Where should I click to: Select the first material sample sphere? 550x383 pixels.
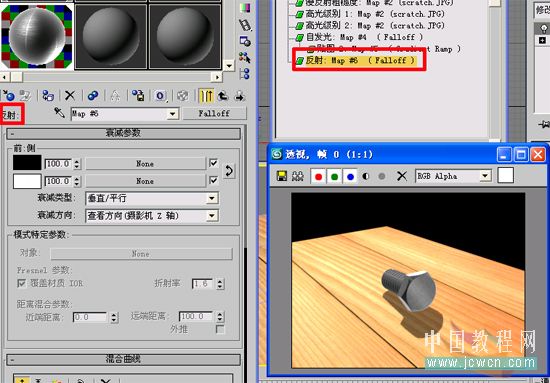point(37,35)
